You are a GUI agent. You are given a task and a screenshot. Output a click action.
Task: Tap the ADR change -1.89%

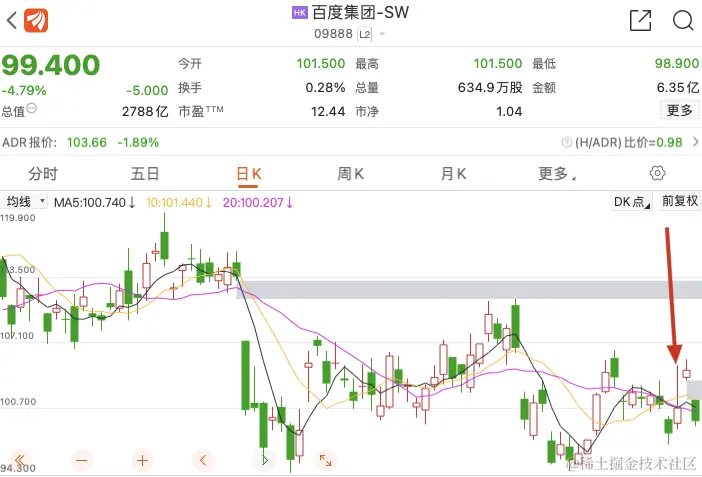[138, 142]
